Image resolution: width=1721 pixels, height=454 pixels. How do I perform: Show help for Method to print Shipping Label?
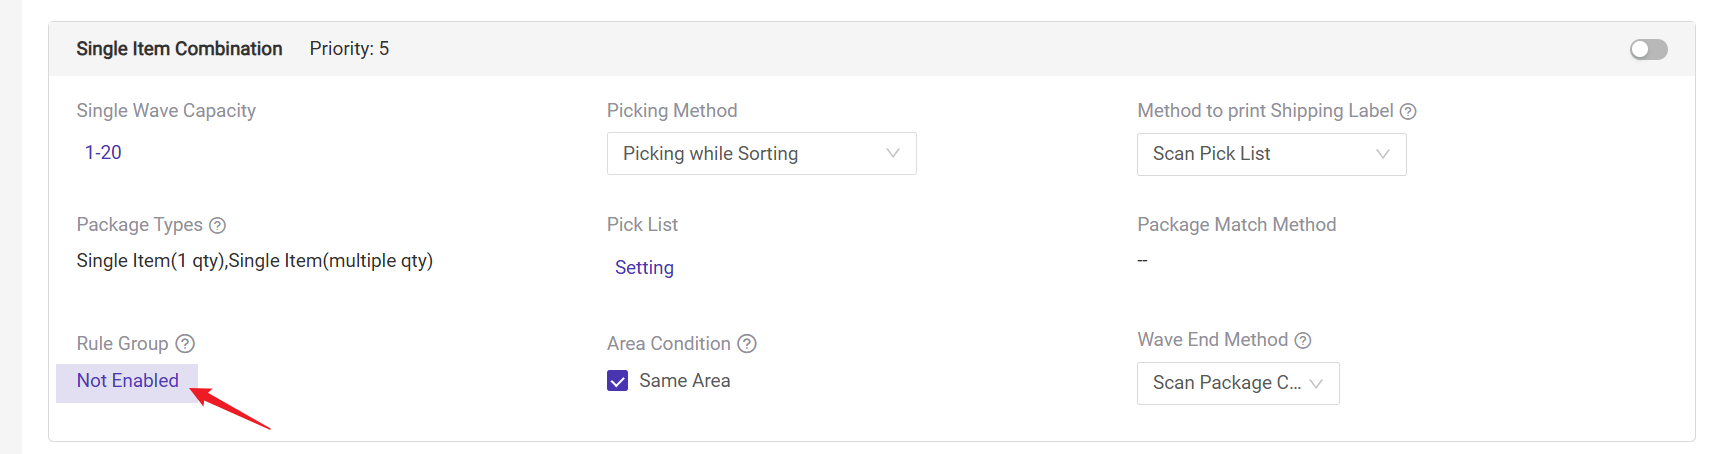click(x=1408, y=111)
